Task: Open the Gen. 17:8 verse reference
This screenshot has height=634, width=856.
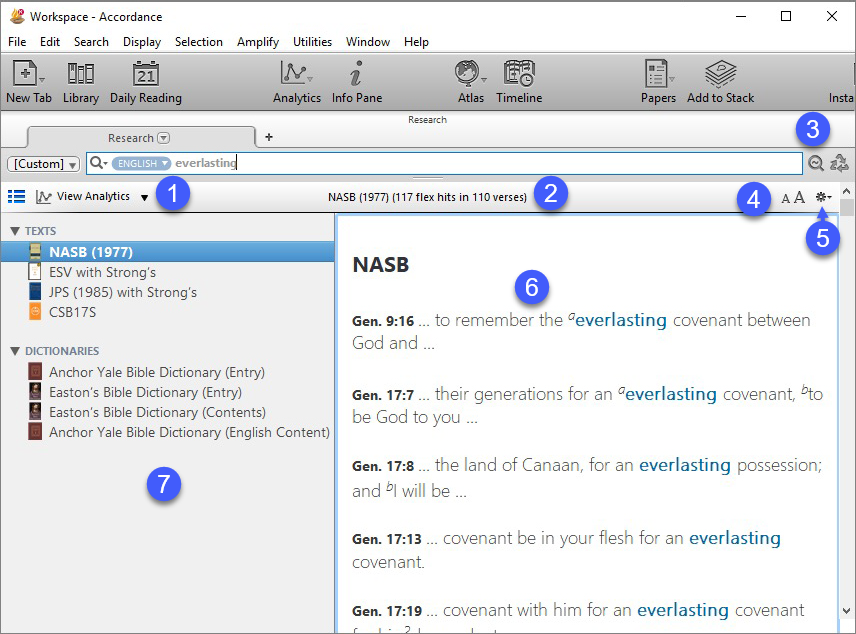Action: (383, 466)
